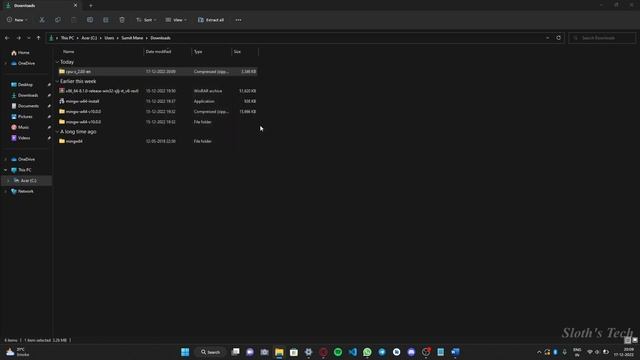Open the View dropdown

pyautogui.click(x=176, y=20)
